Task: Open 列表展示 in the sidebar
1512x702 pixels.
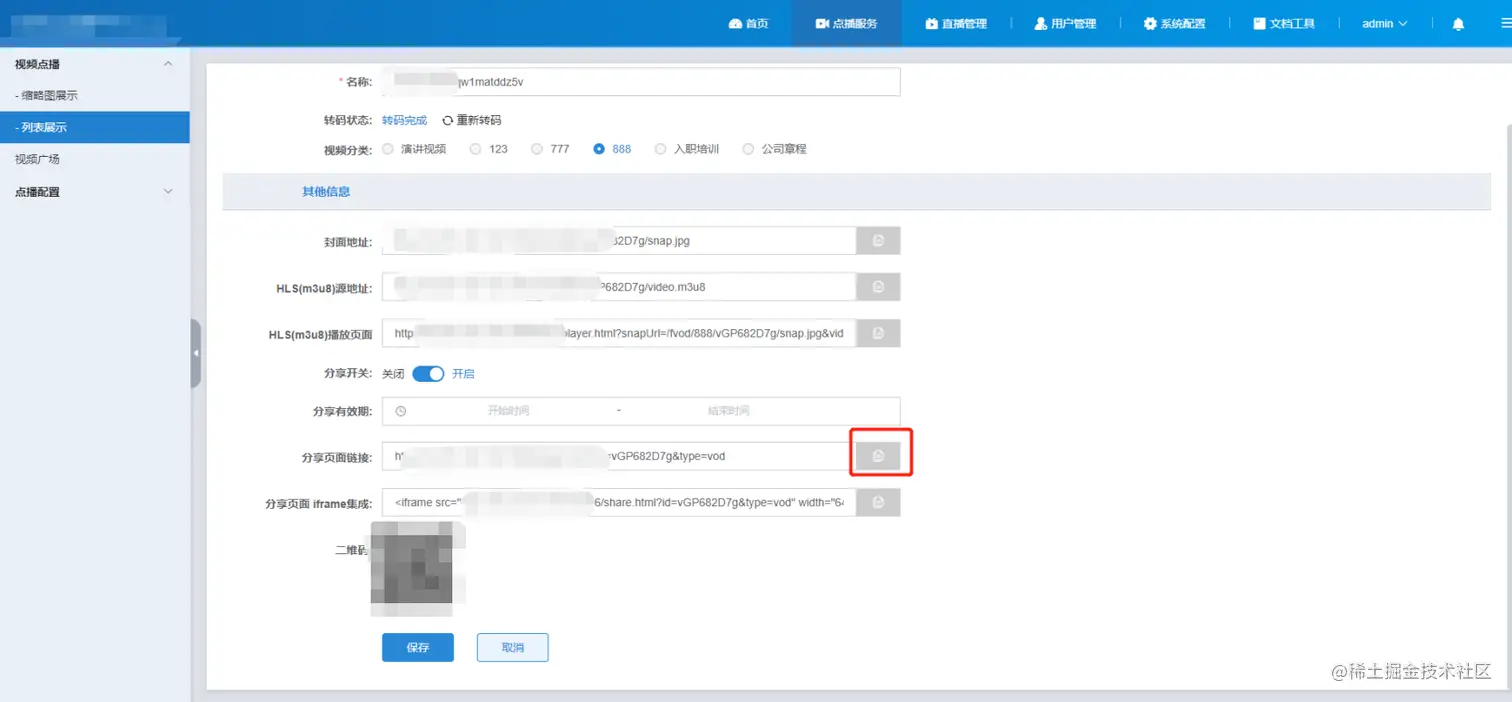Action: click(95, 127)
